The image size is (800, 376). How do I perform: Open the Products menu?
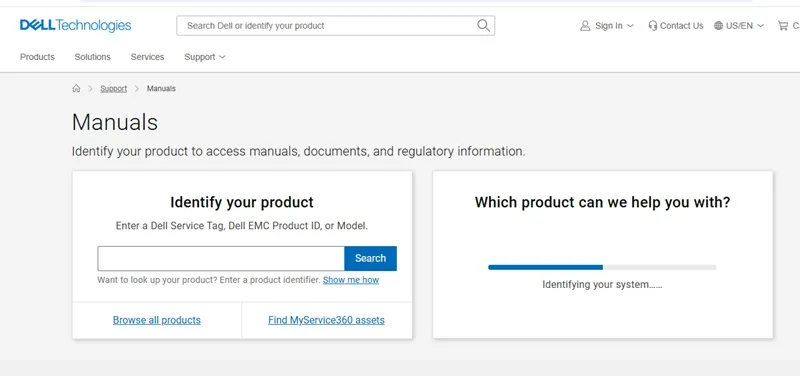click(x=37, y=57)
